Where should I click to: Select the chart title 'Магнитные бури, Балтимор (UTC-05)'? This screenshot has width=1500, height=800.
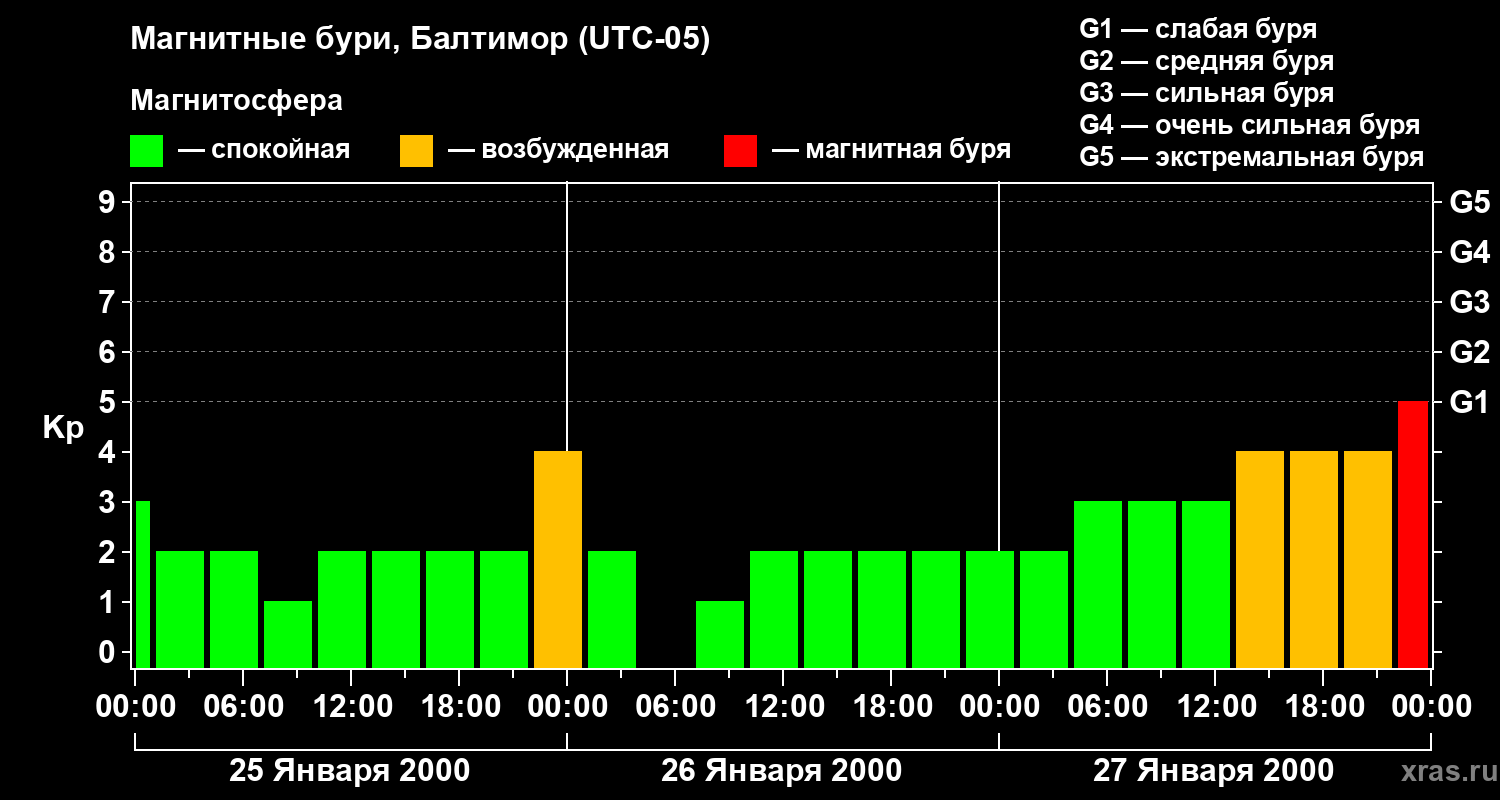(x=420, y=41)
